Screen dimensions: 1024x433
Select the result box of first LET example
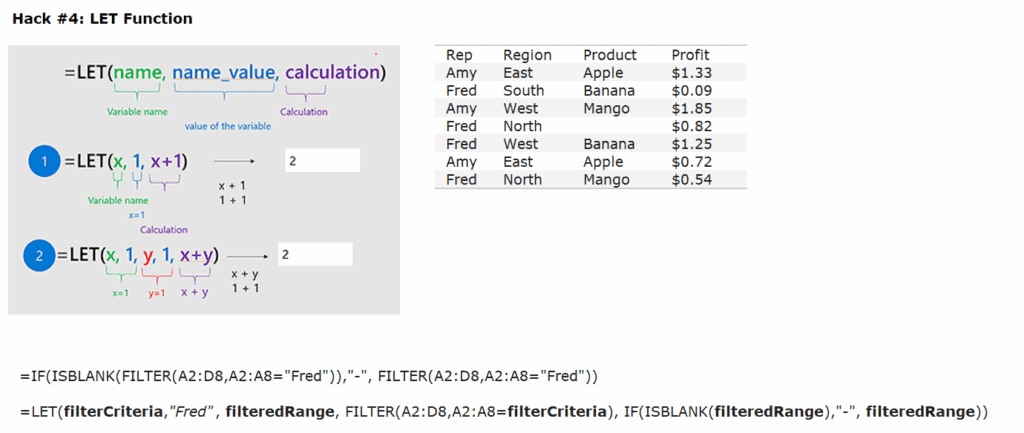point(323,161)
